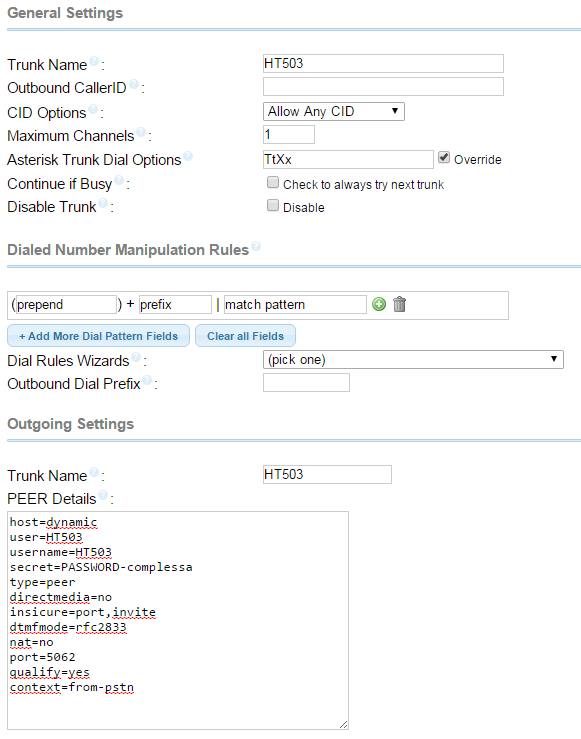Click help icon beside Outgoing Trunk Name

[x=94, y=472]
